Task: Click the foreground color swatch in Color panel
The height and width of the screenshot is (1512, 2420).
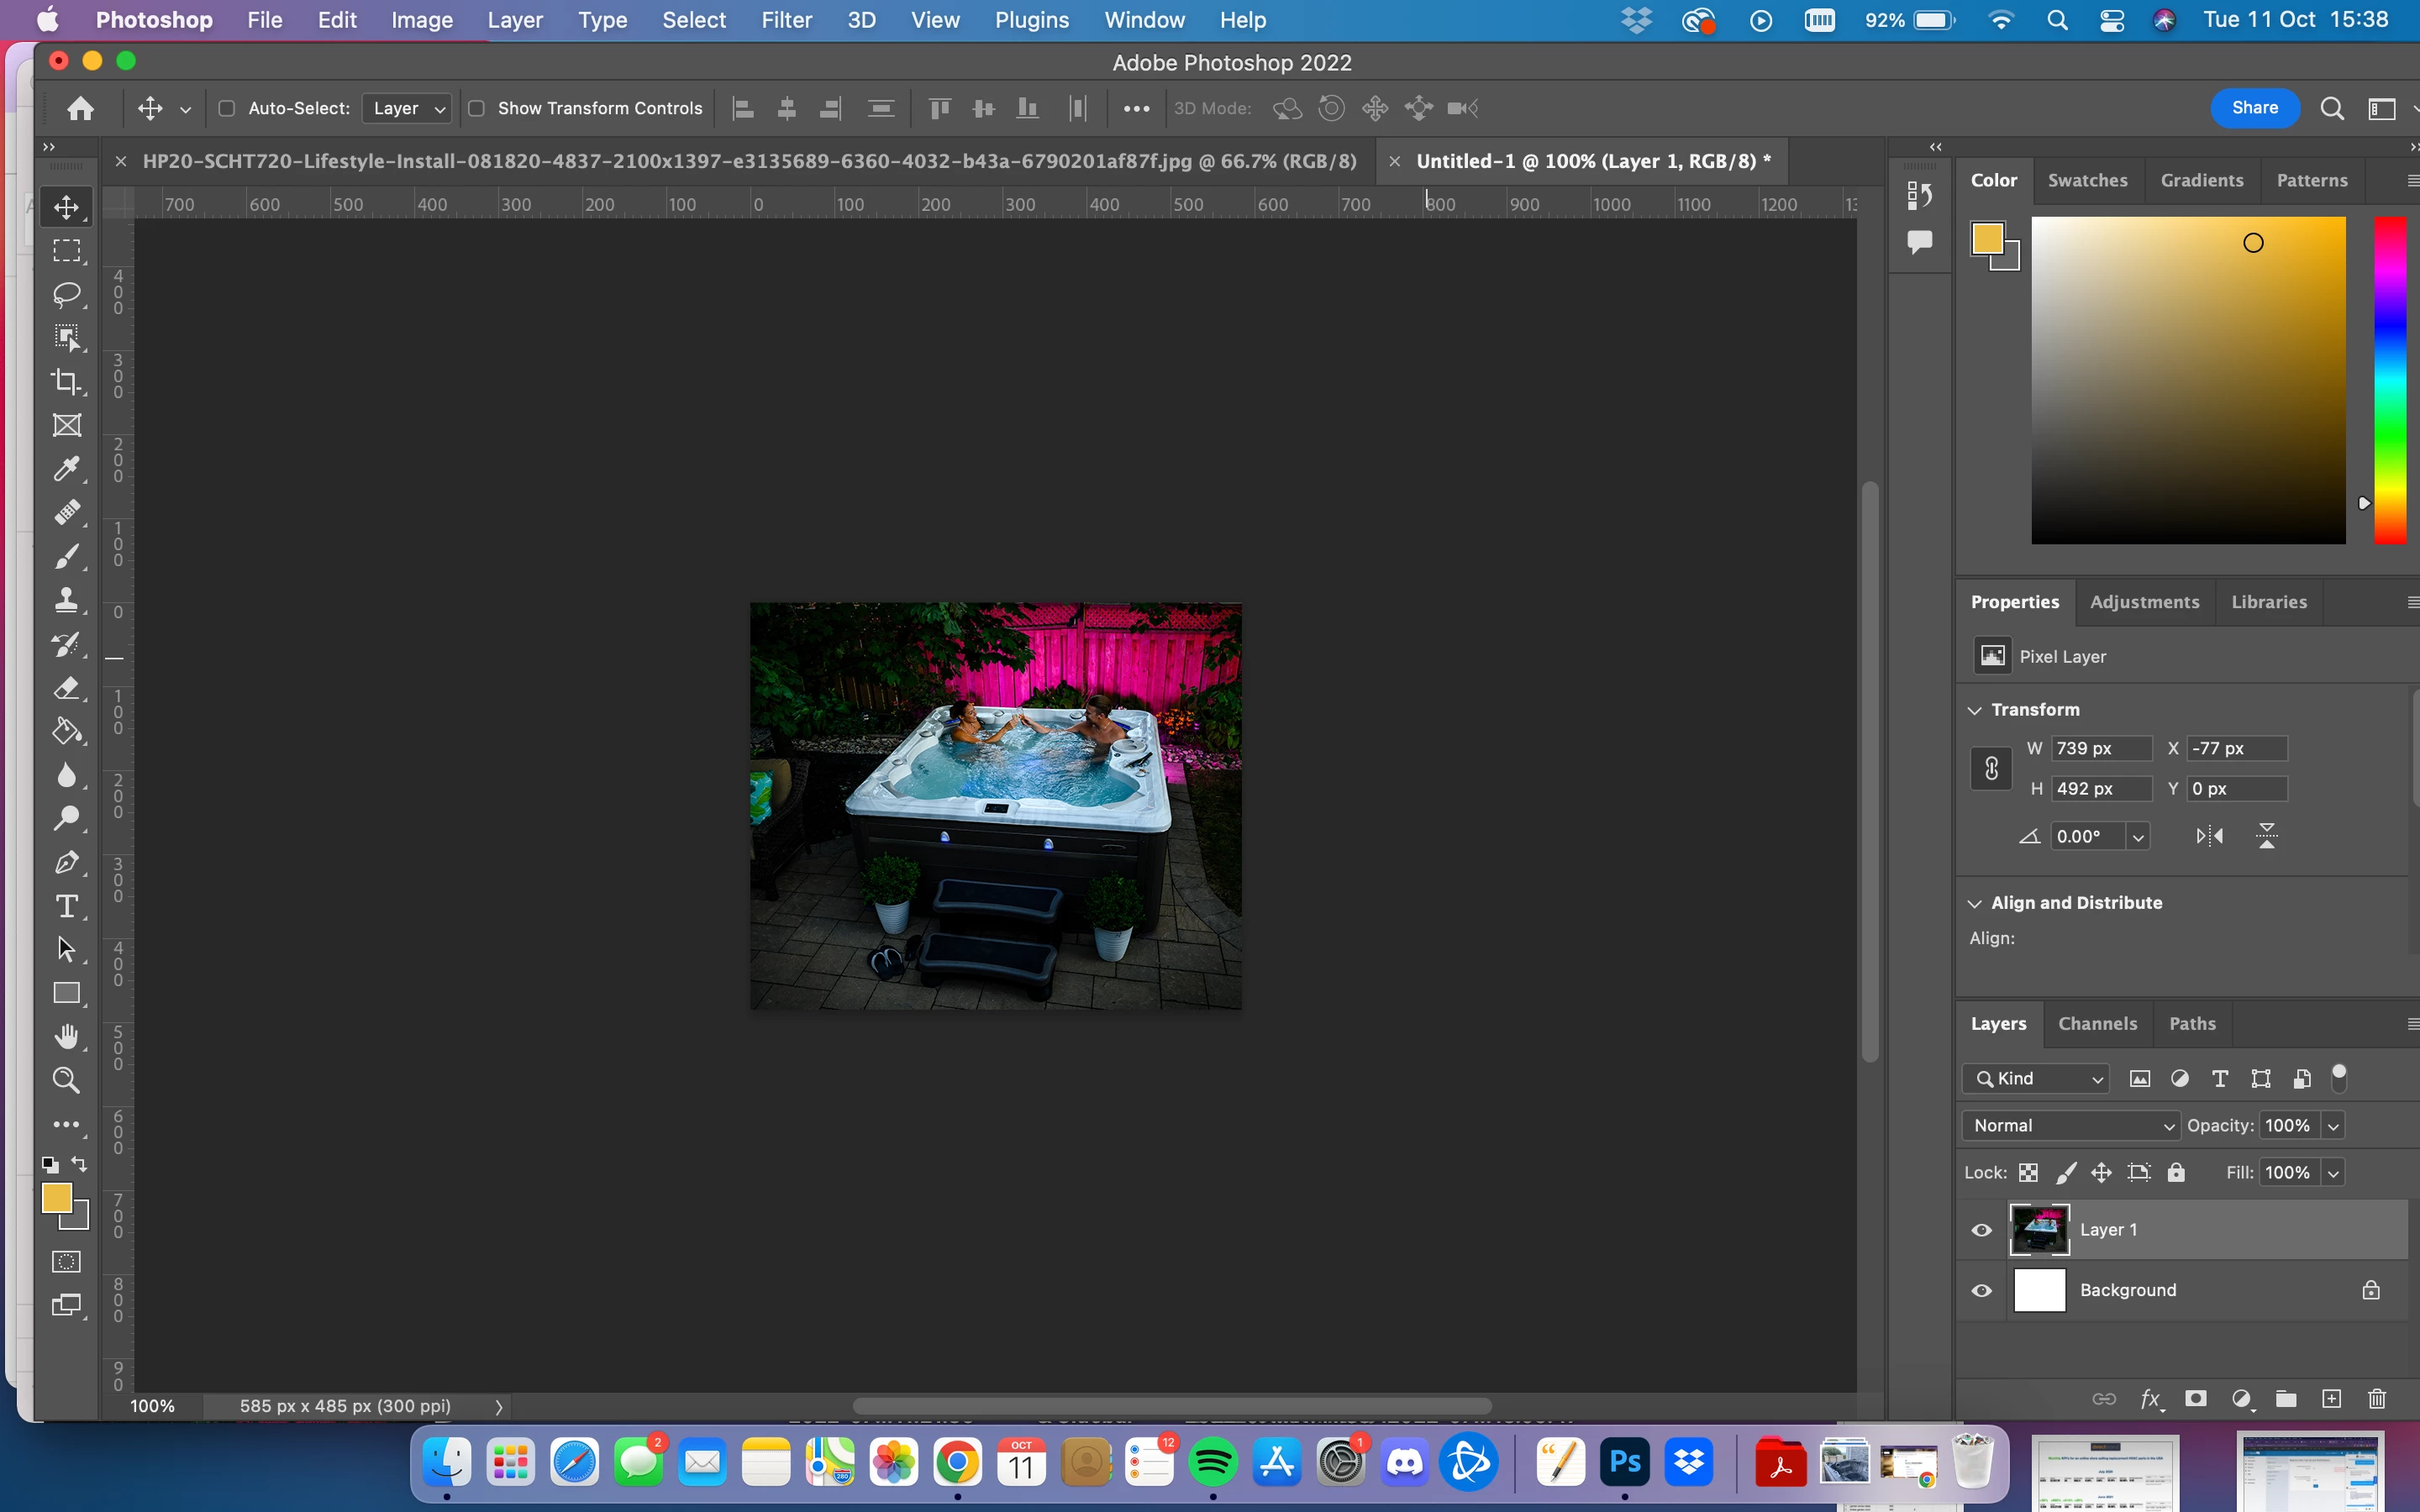Action: 1987,239
